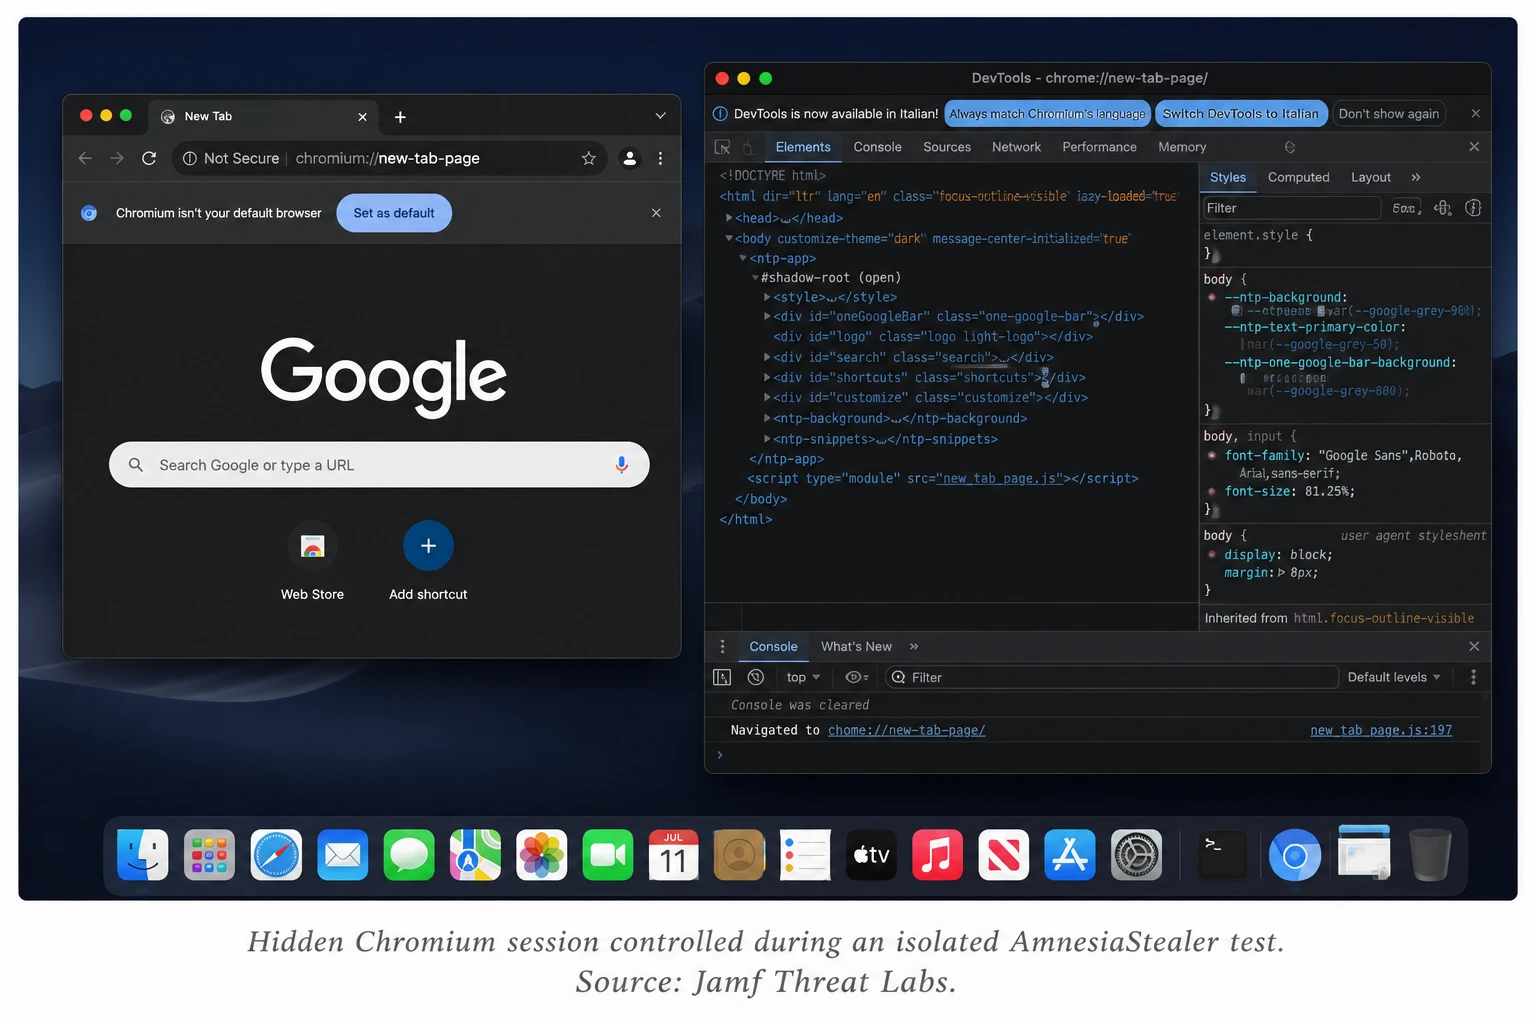Open DevTools settings gear
The height and width of the screenshot is (1024, 1536).
tap(1290, 147)
